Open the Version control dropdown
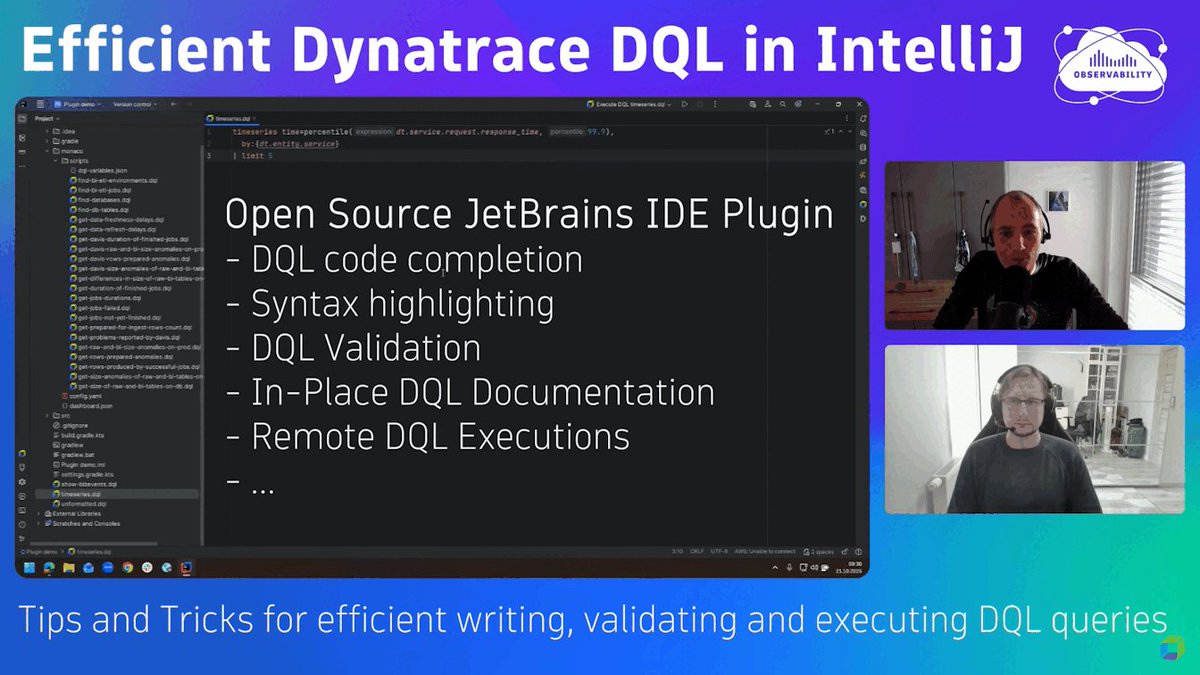Screen dimensions: 1200x675 coord(136,104)
